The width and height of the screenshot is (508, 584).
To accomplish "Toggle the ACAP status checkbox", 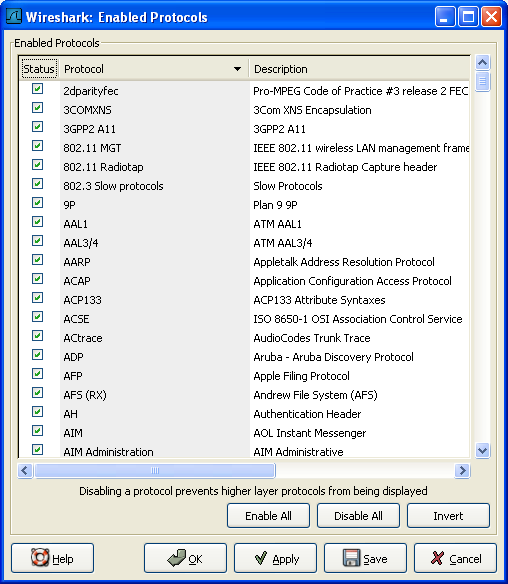I will [37, 279].
